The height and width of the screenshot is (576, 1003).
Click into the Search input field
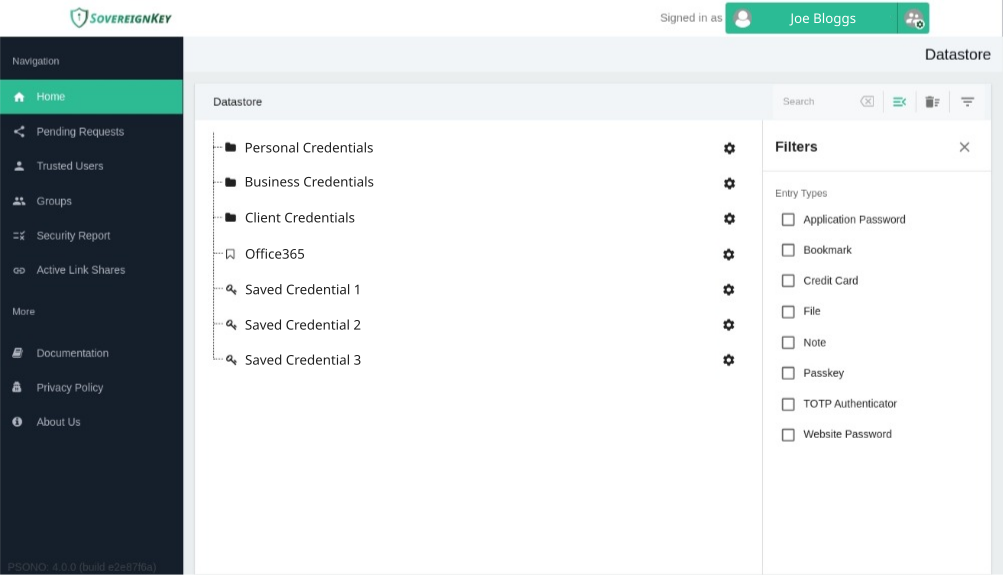coord(815,102)
